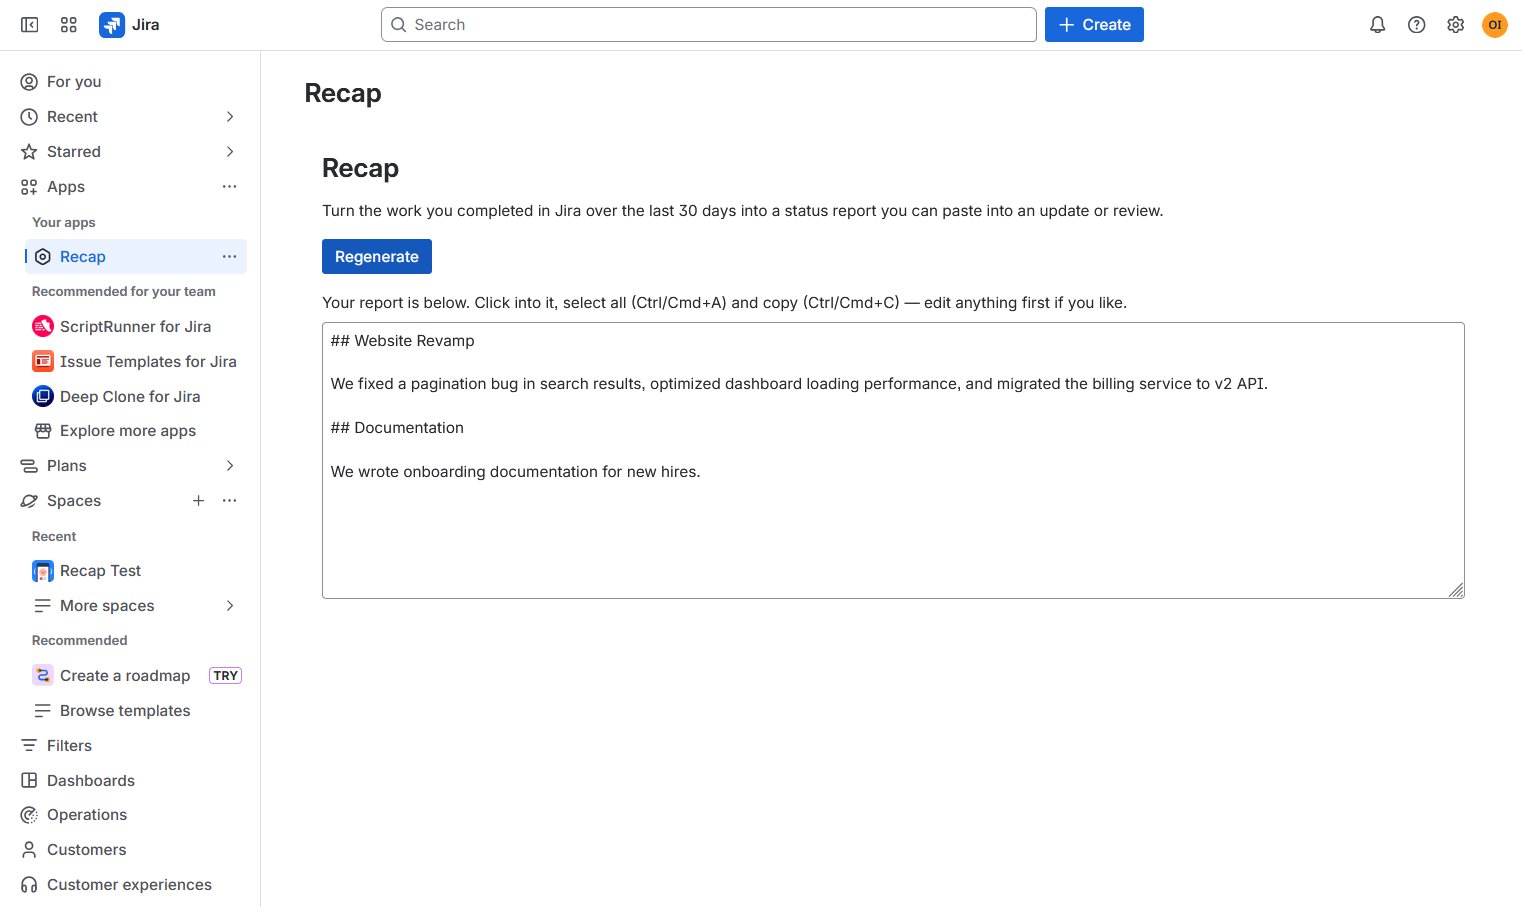Viewport: 1522px width, 907px height.
Task: Open Customers in the sidebar
Action: click(130, 850)
